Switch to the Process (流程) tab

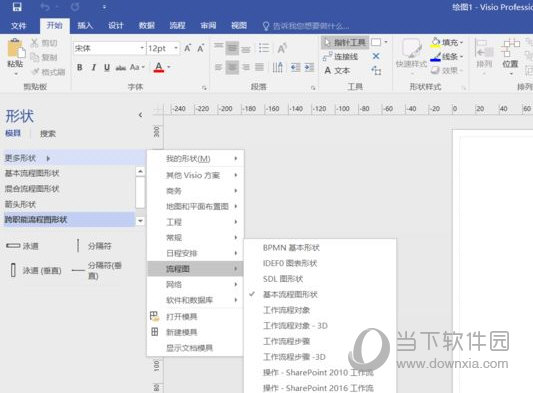click(177, 26)
